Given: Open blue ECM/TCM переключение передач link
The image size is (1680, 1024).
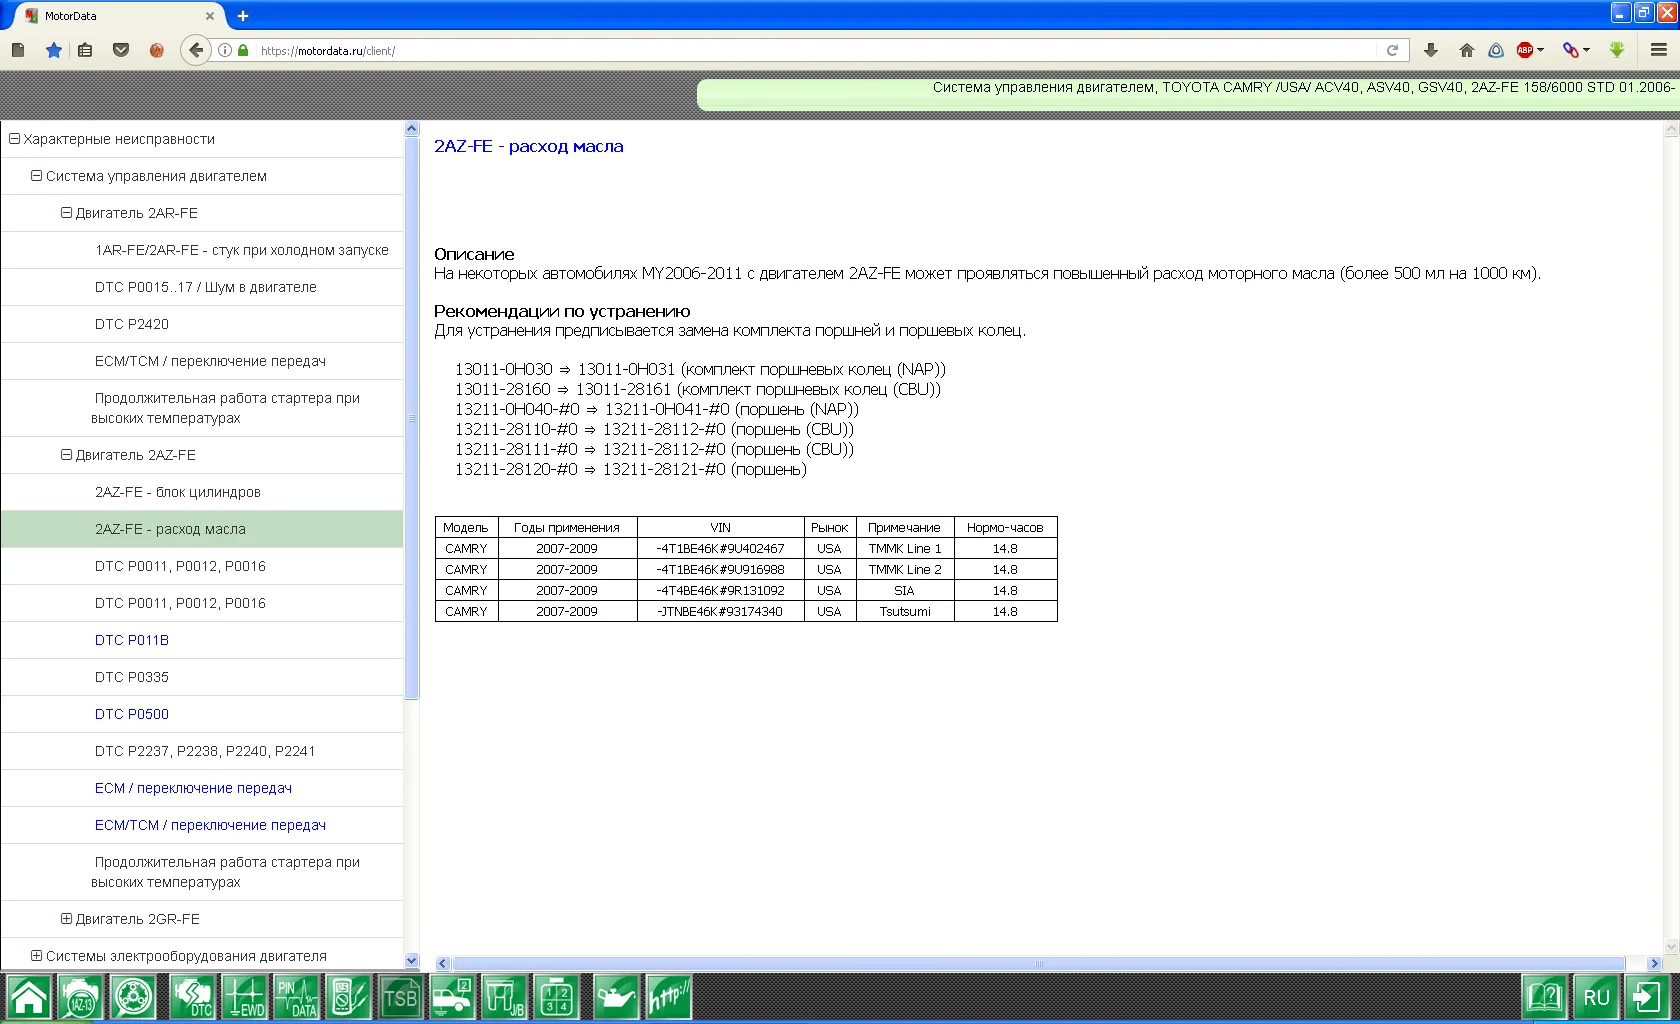Looking at the screenshot, I should coord(210,825).
